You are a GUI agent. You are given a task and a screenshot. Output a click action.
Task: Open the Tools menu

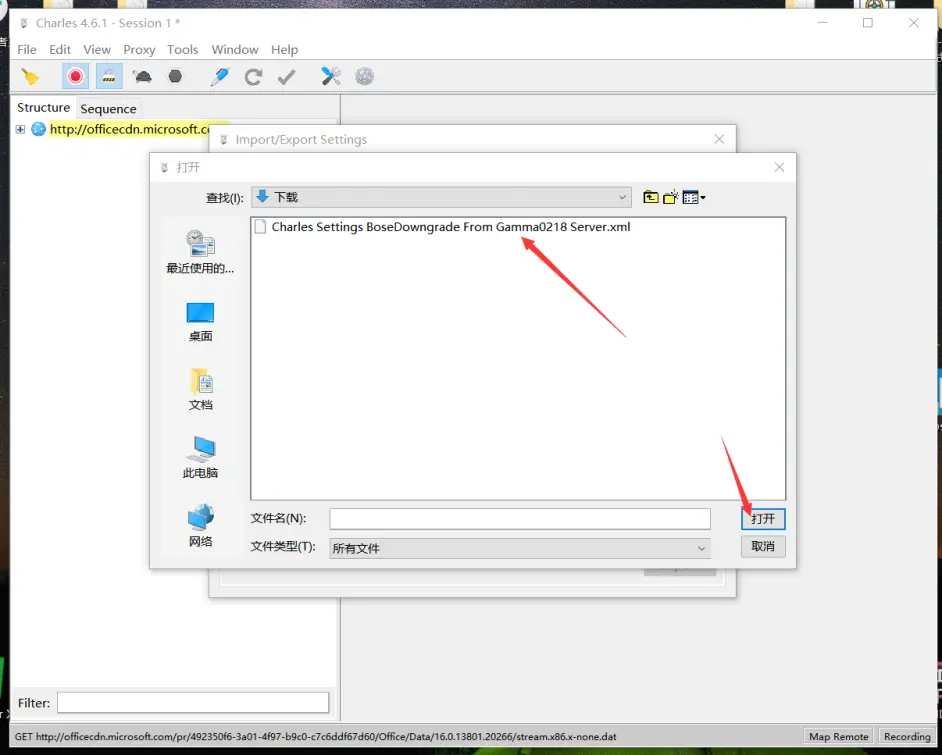183,49
